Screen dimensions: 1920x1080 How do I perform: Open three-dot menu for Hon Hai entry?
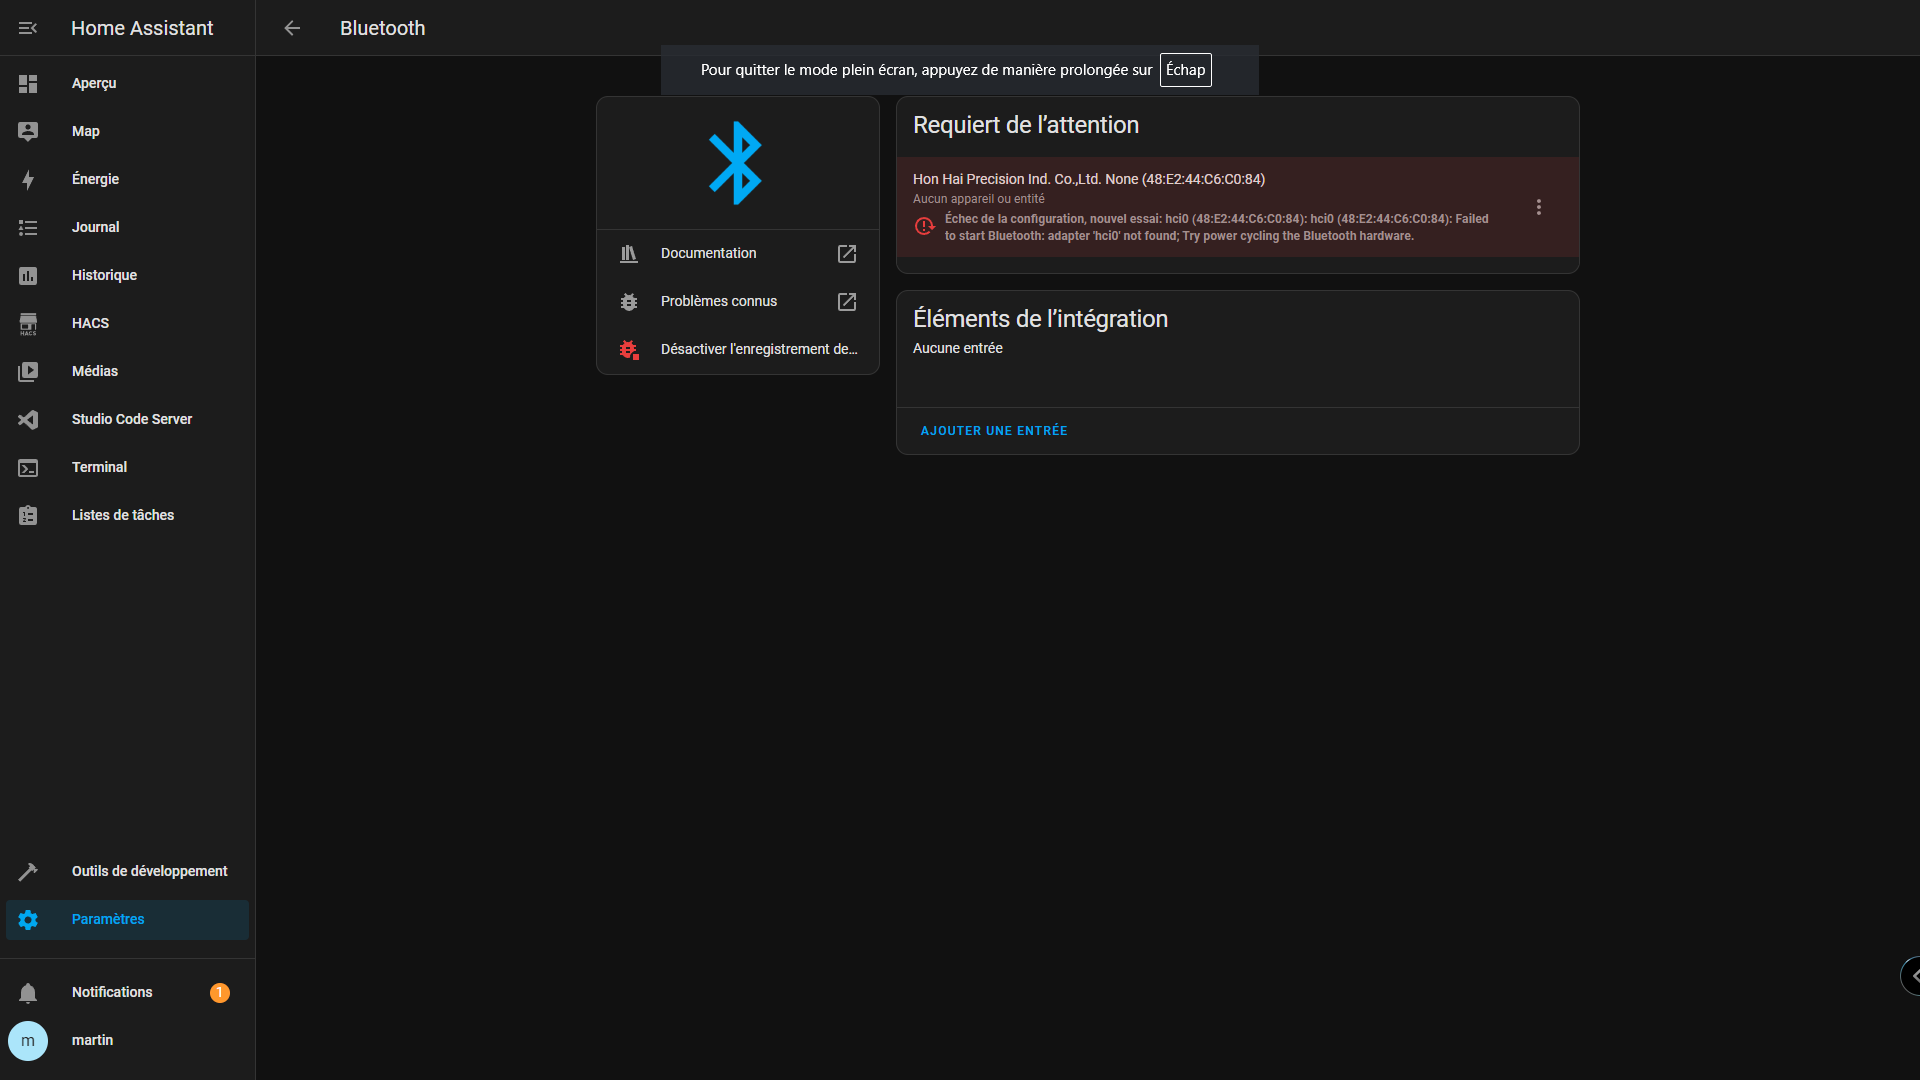point(1539,207)
